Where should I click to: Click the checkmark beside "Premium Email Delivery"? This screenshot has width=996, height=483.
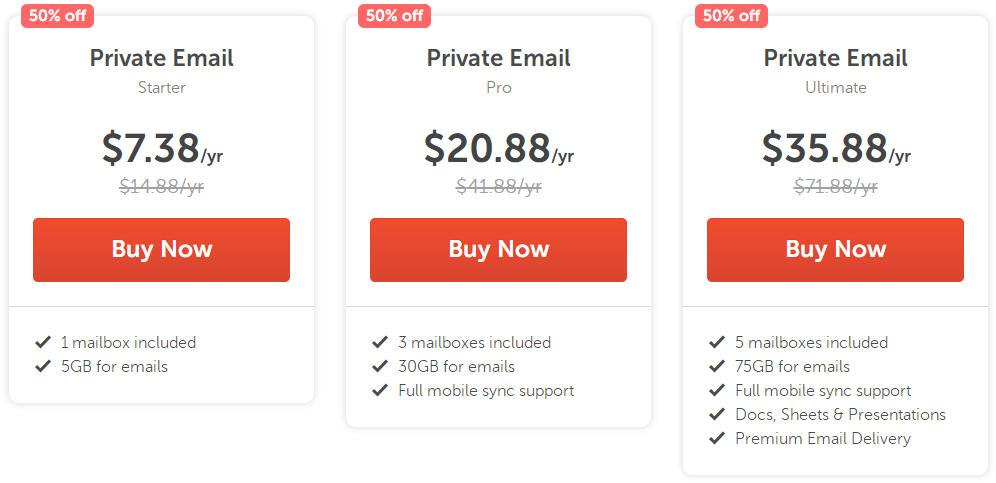pyautogui.click(x=717, y=438)
